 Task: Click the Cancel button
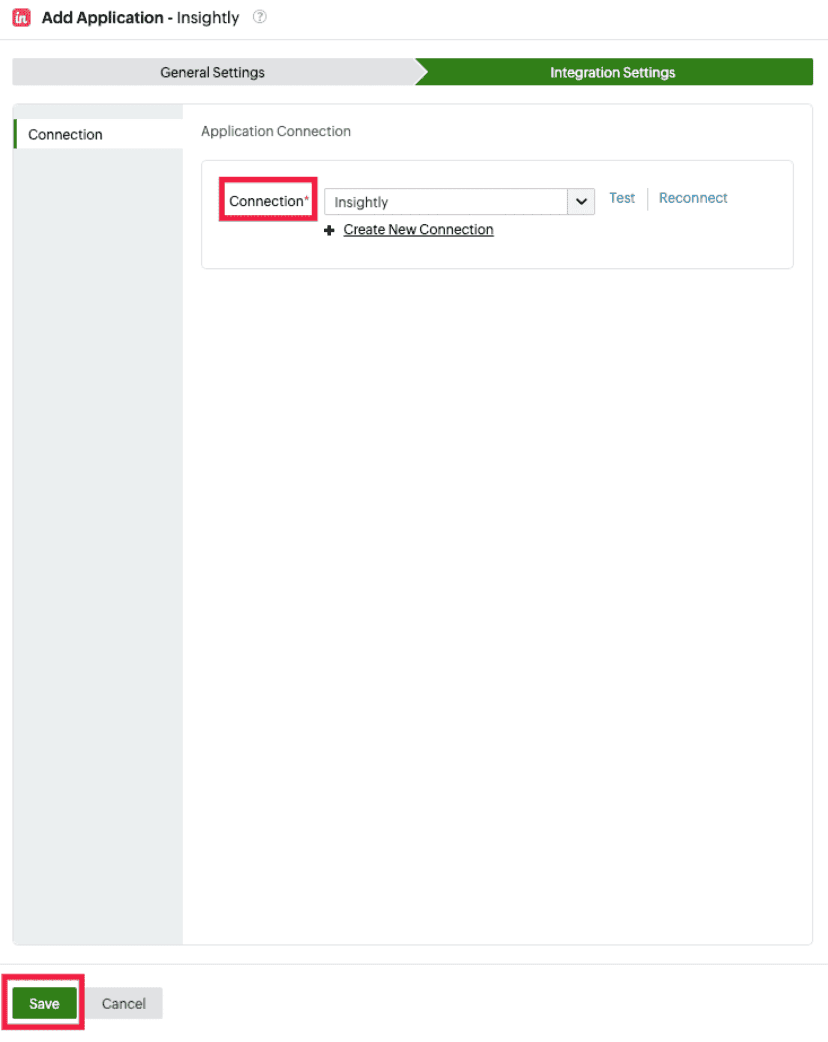tap(124, 1003)
